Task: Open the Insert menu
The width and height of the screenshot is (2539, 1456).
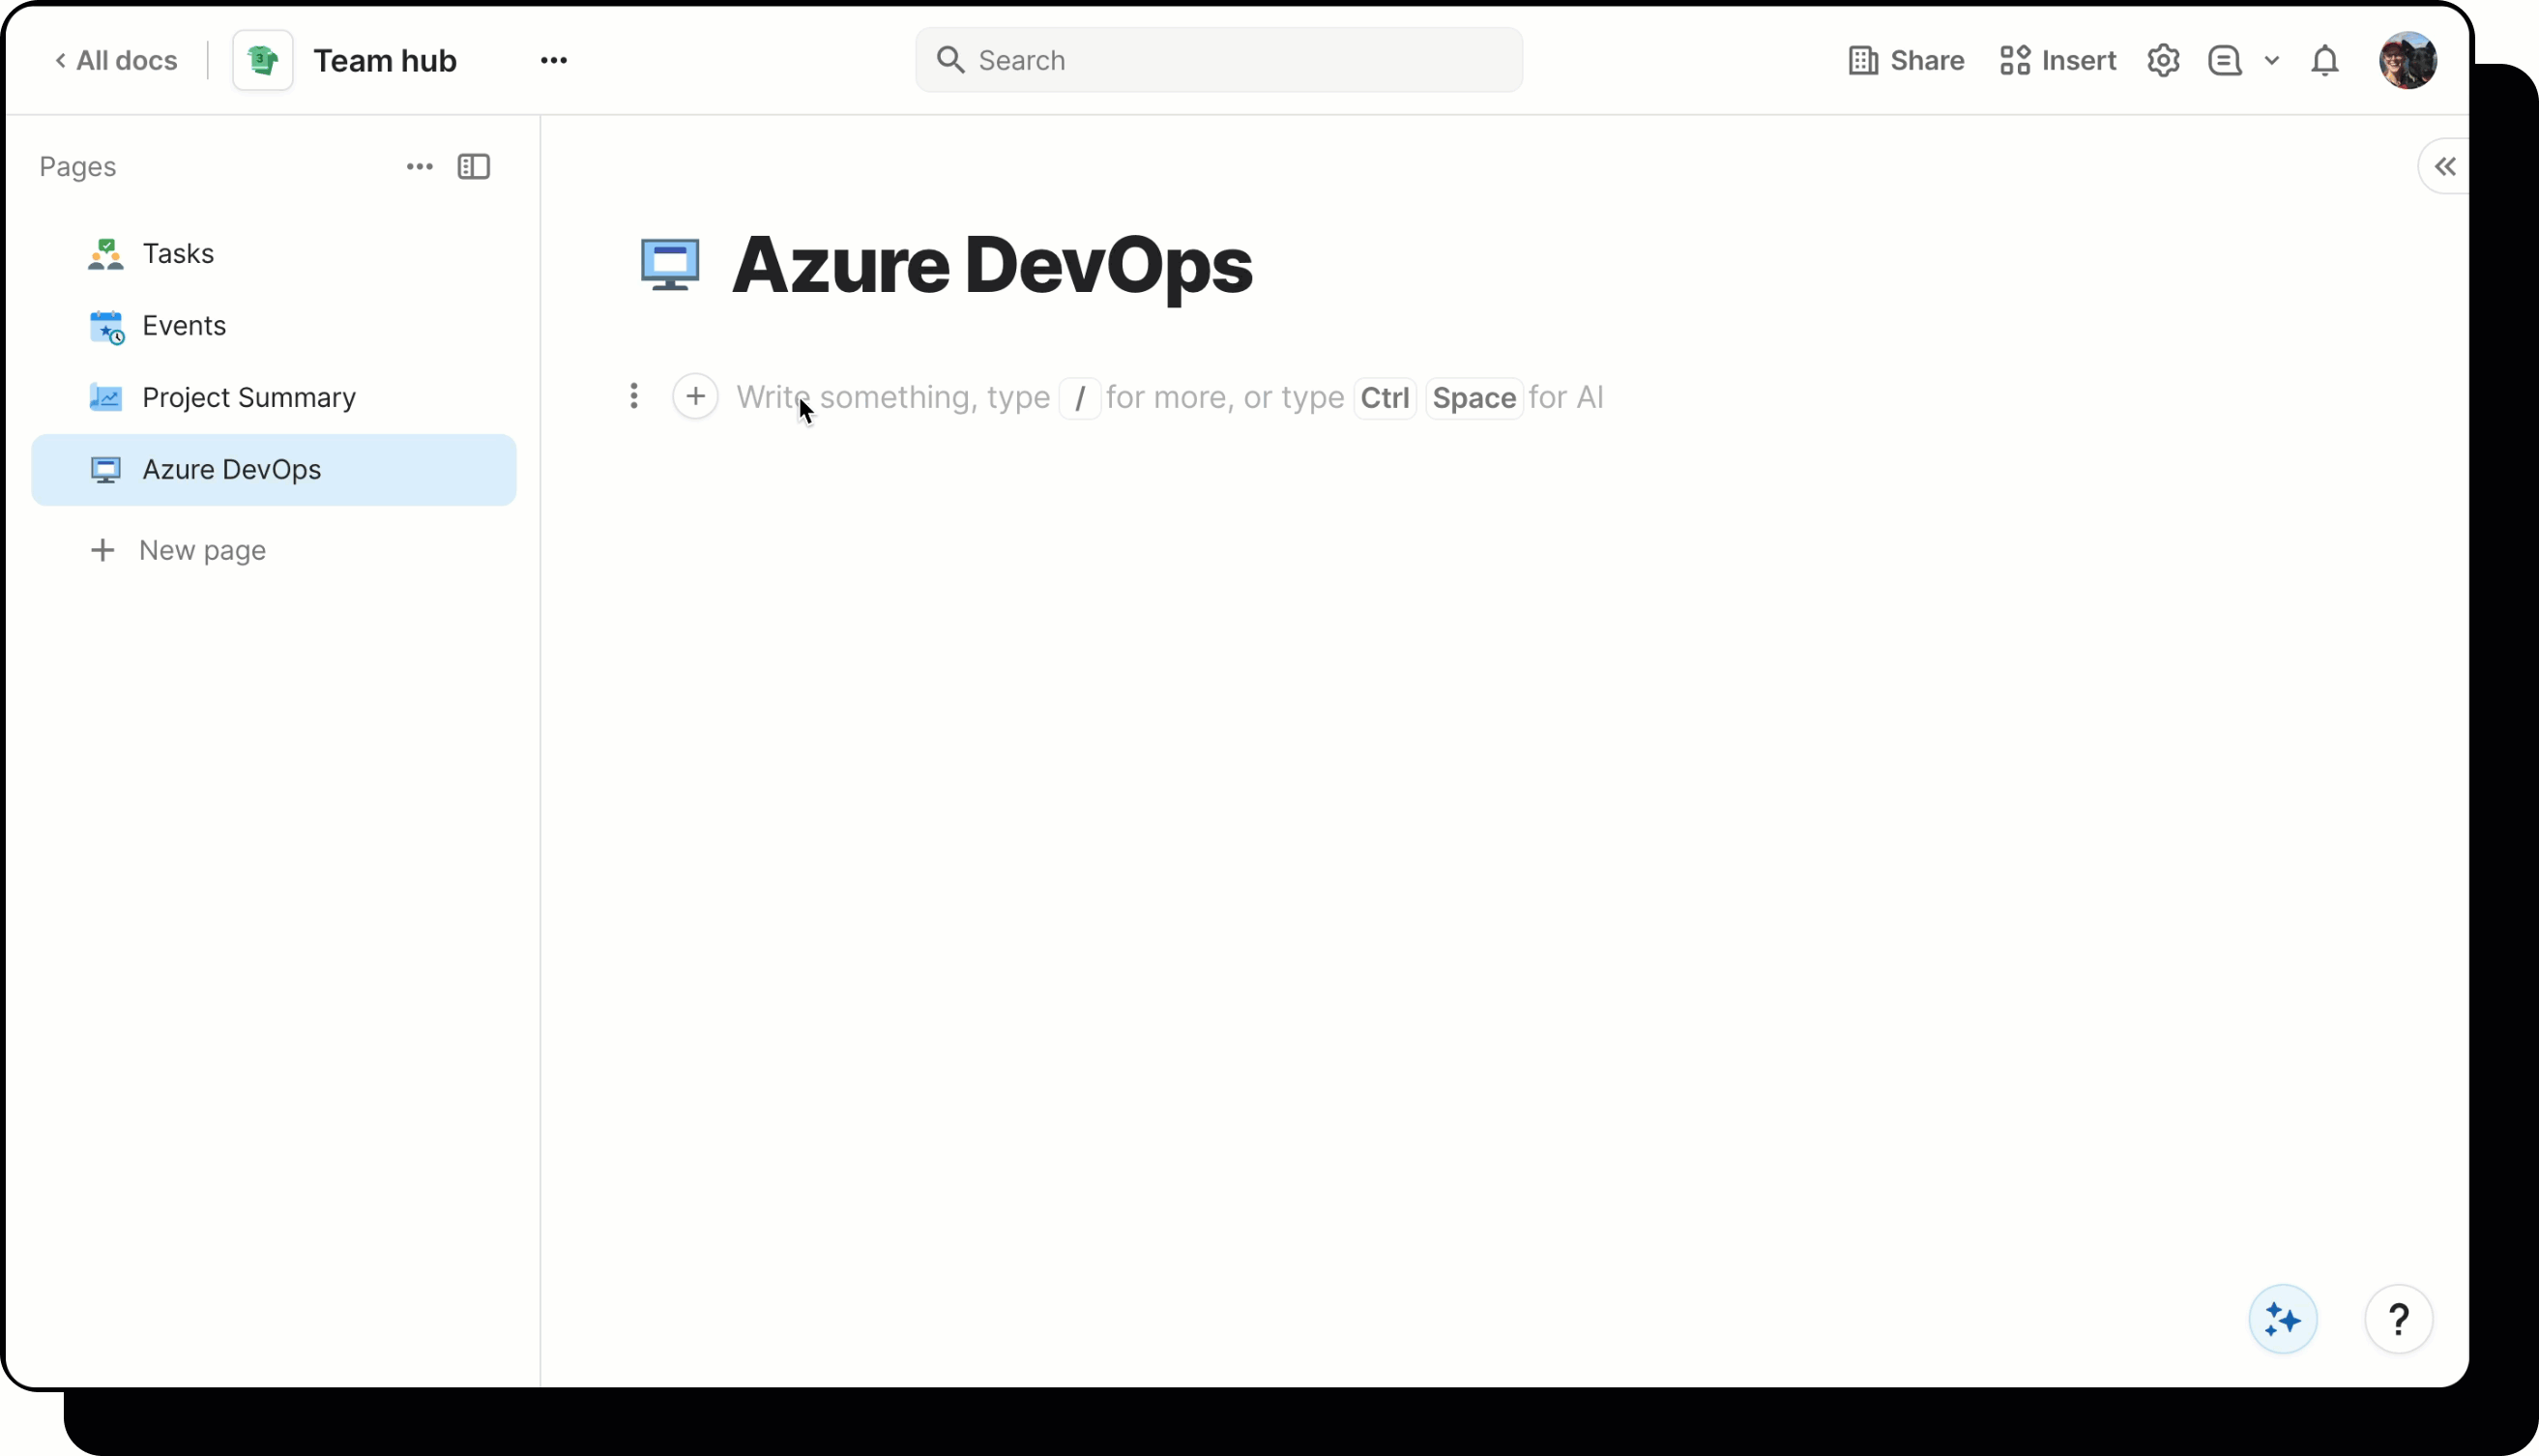Action: click(2059, 60)
